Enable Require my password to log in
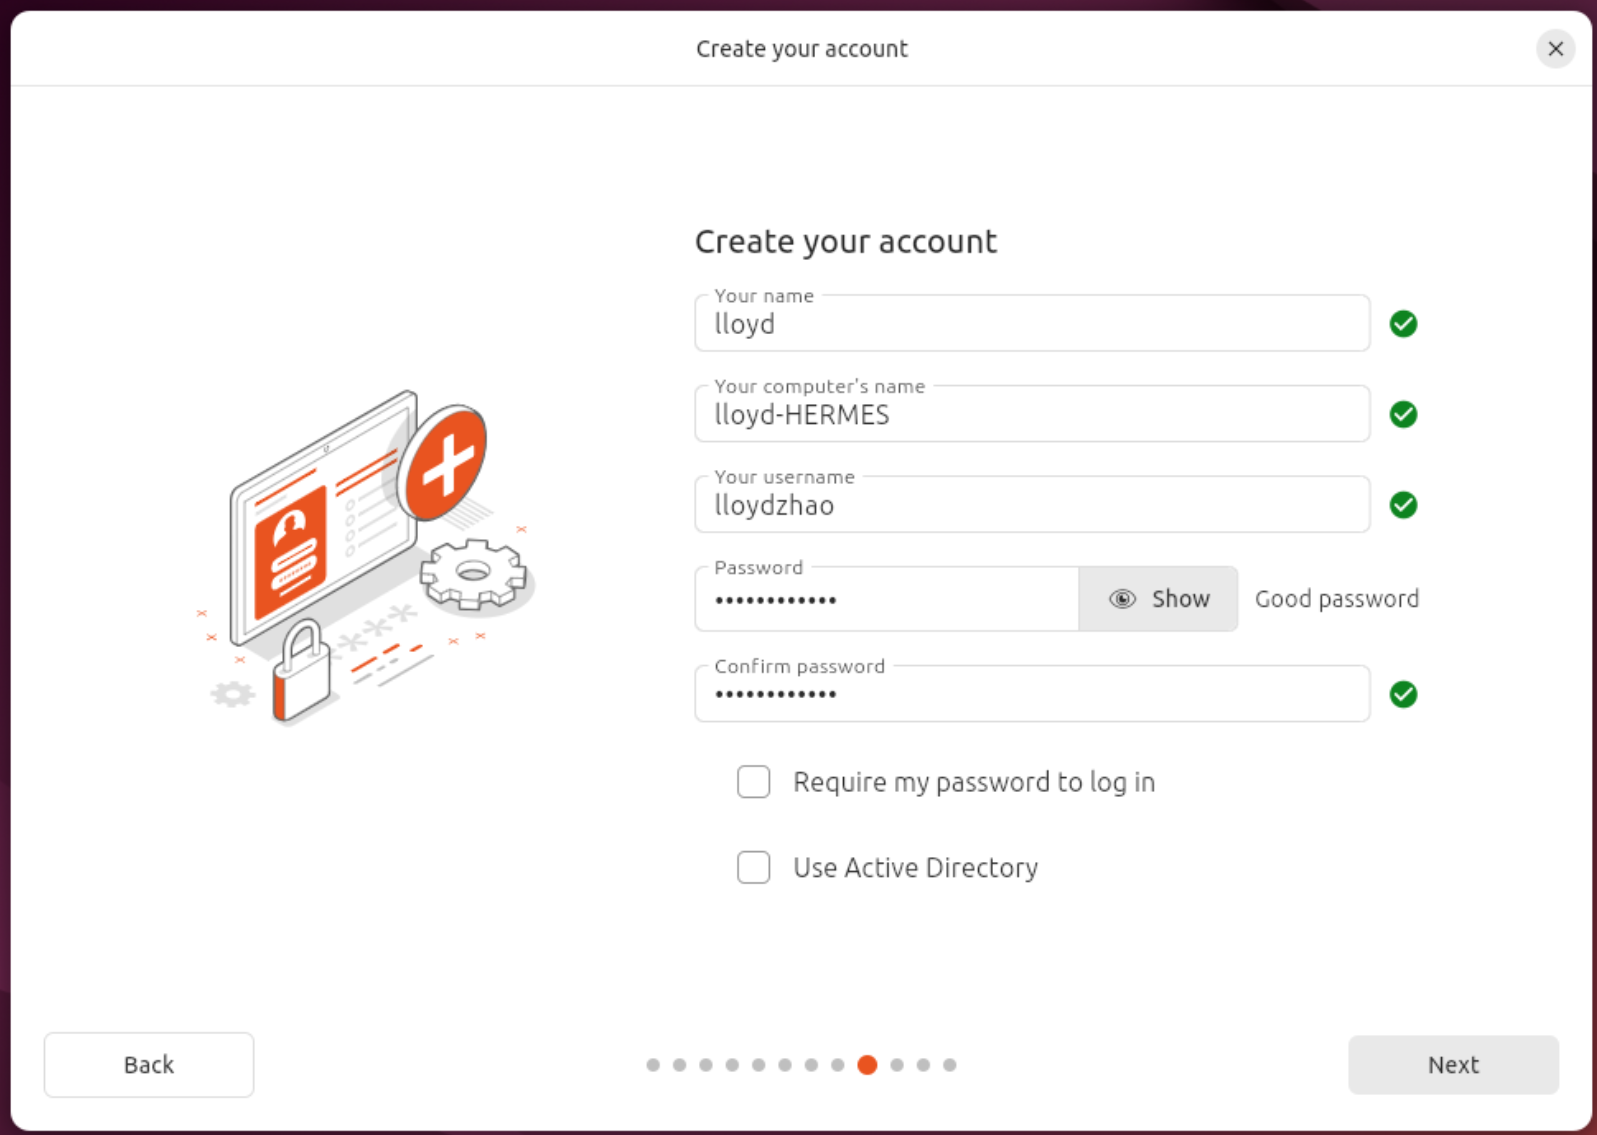The image size is (1597, 1135). (x=754, y=782)
